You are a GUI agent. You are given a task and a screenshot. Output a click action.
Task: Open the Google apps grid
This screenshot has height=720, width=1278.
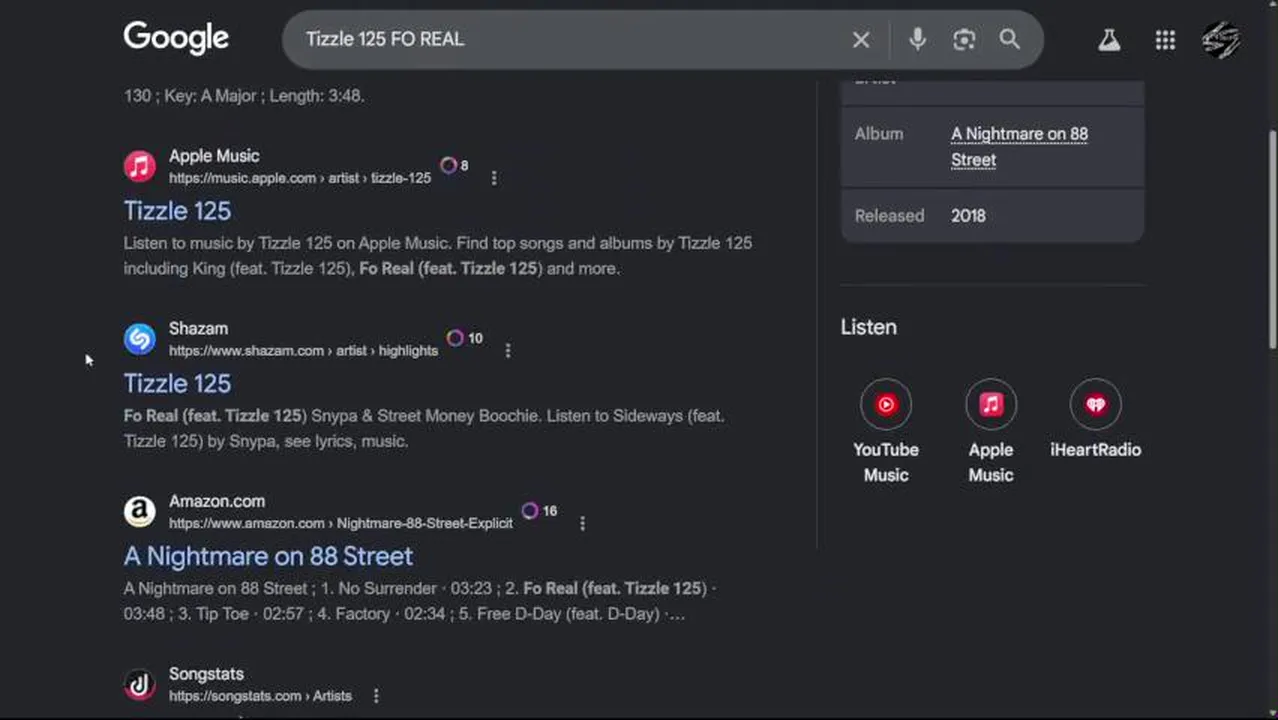tap(1165, 40)
